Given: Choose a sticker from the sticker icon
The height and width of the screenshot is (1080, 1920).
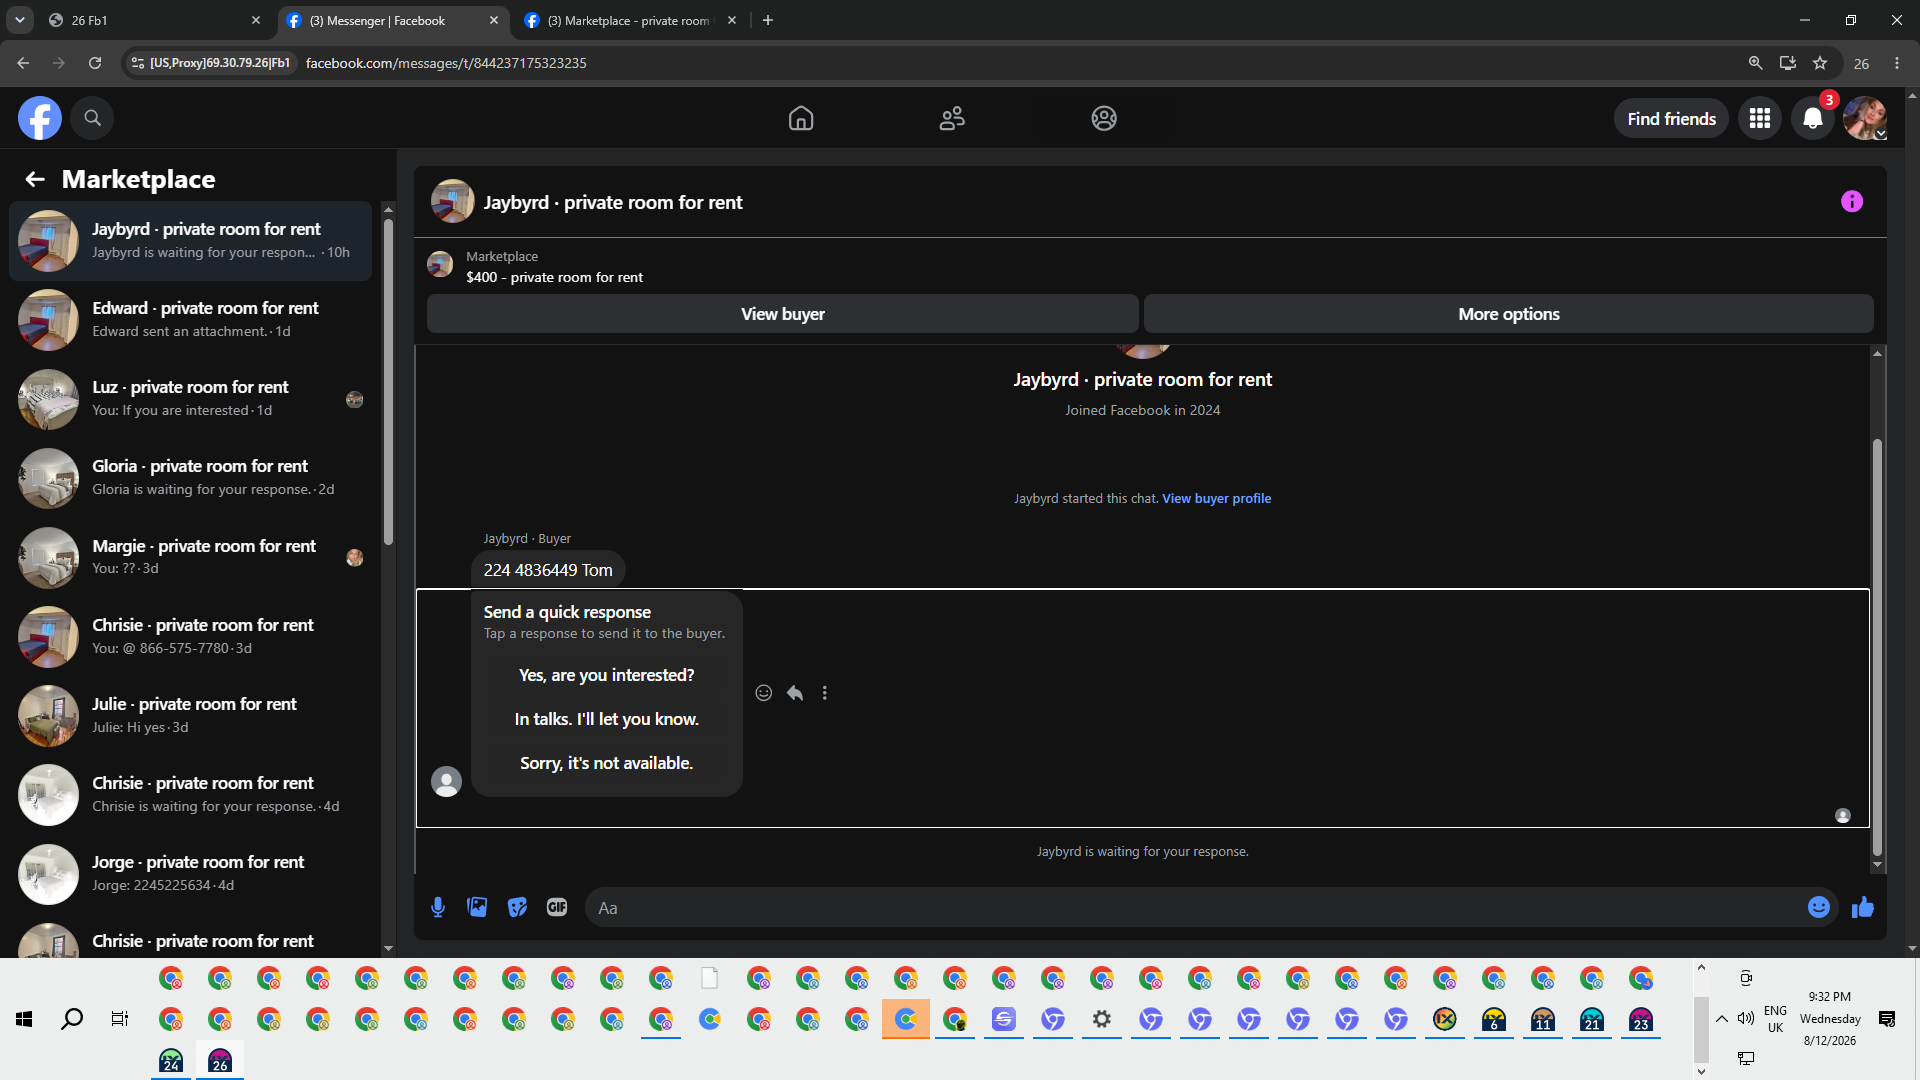Looking at the screenshot, I should tap(517, 908).
